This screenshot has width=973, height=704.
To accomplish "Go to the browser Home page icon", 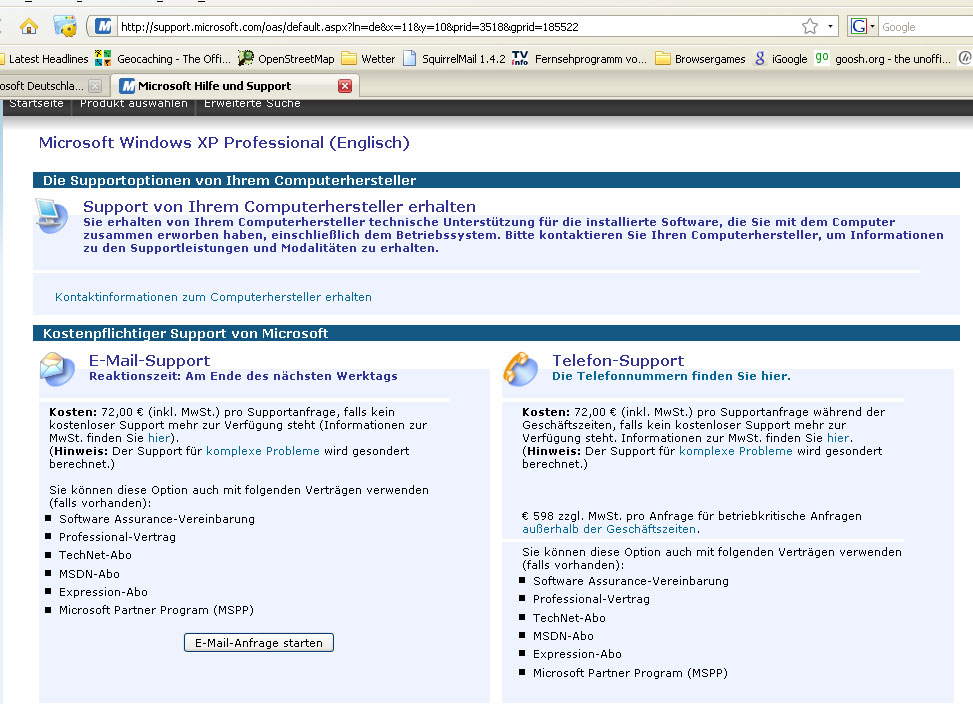I will (29, 27).
